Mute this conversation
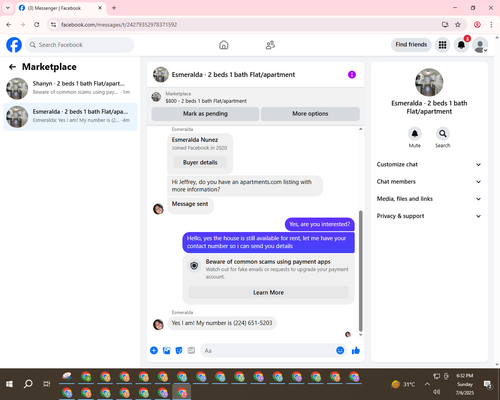This screenshot has height=400, width=500. (x=415, y=134)
